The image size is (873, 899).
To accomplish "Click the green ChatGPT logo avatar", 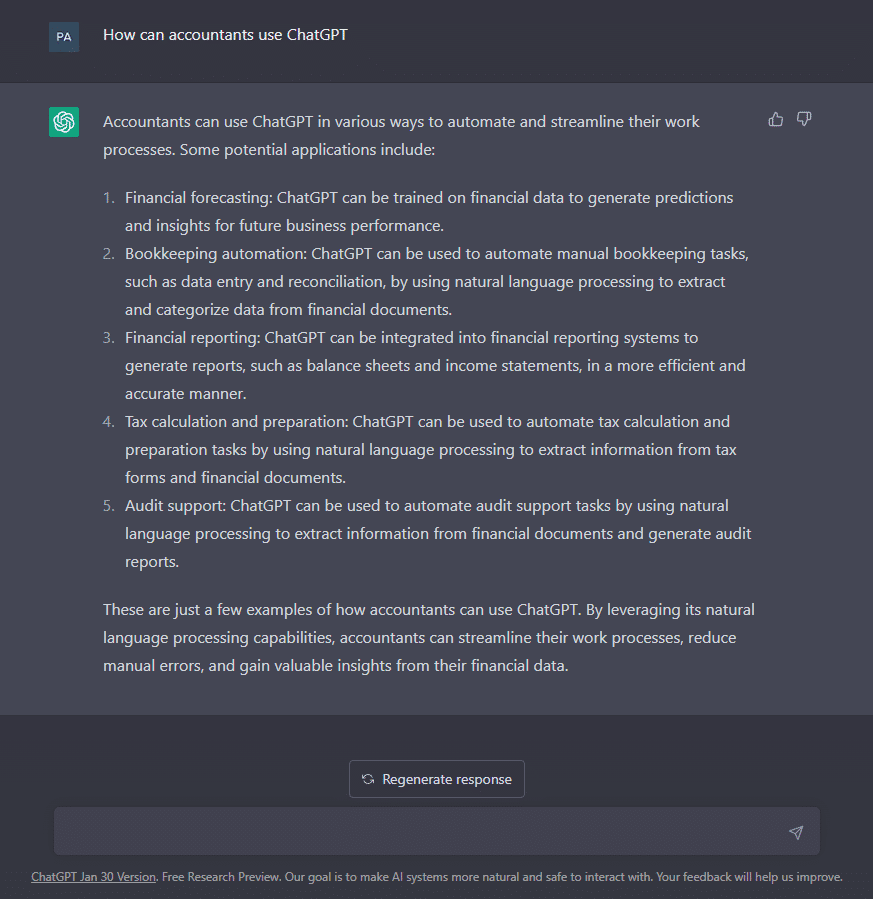I will [x=64, y=122].
